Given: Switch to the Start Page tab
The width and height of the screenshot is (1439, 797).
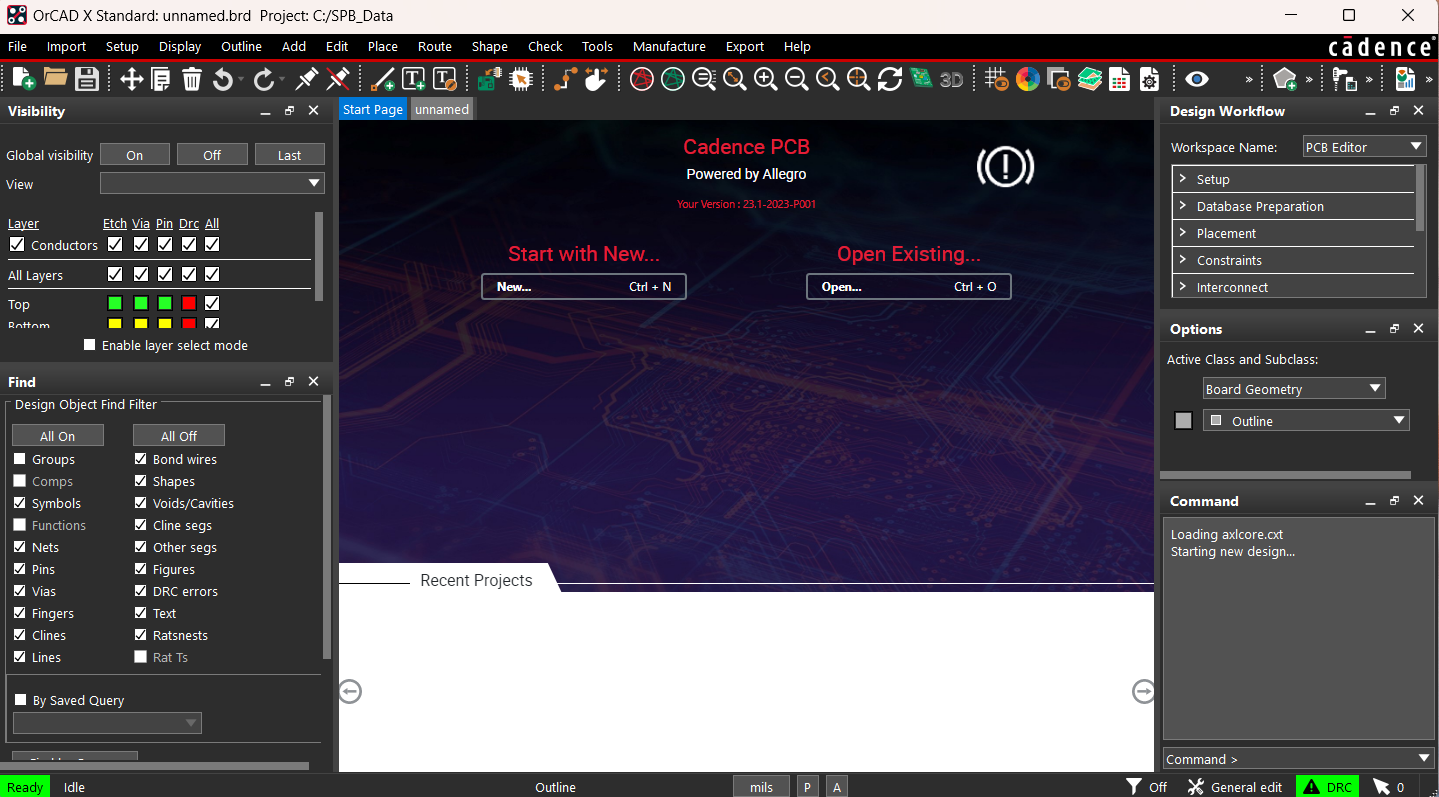Looking at the screenshot, I should 373,109.
